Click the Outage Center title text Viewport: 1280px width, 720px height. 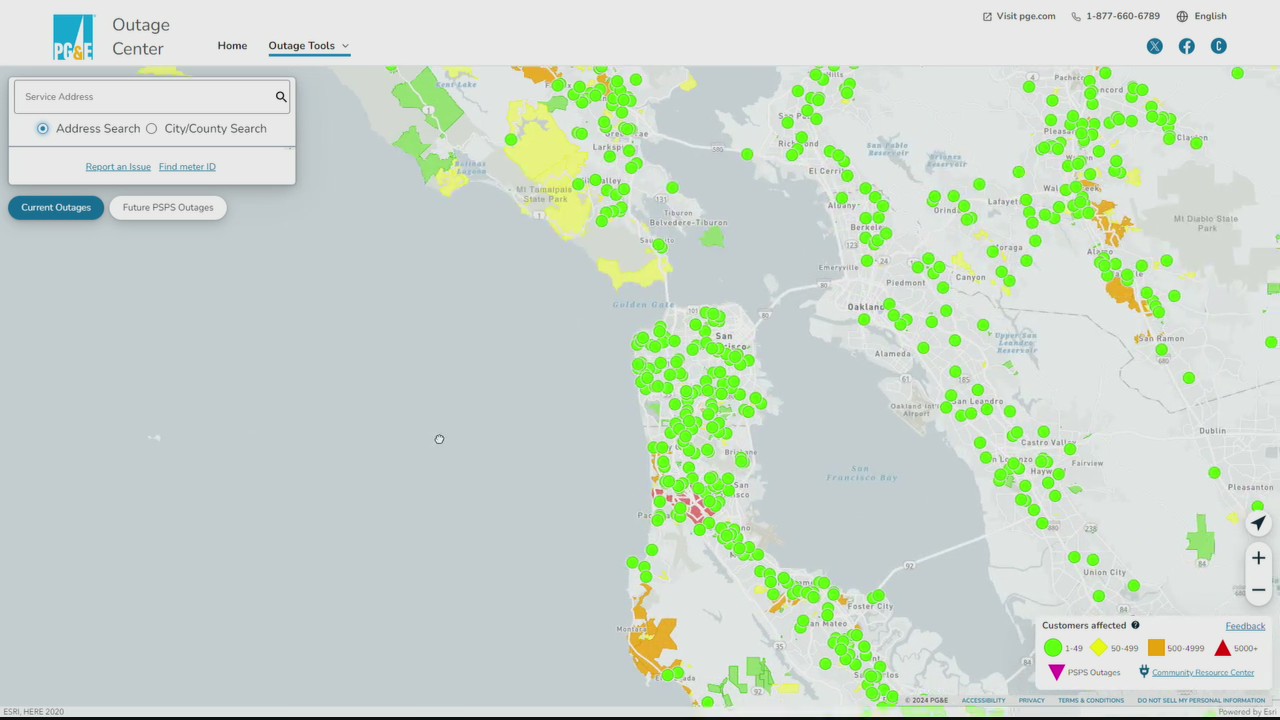[141, 37]
